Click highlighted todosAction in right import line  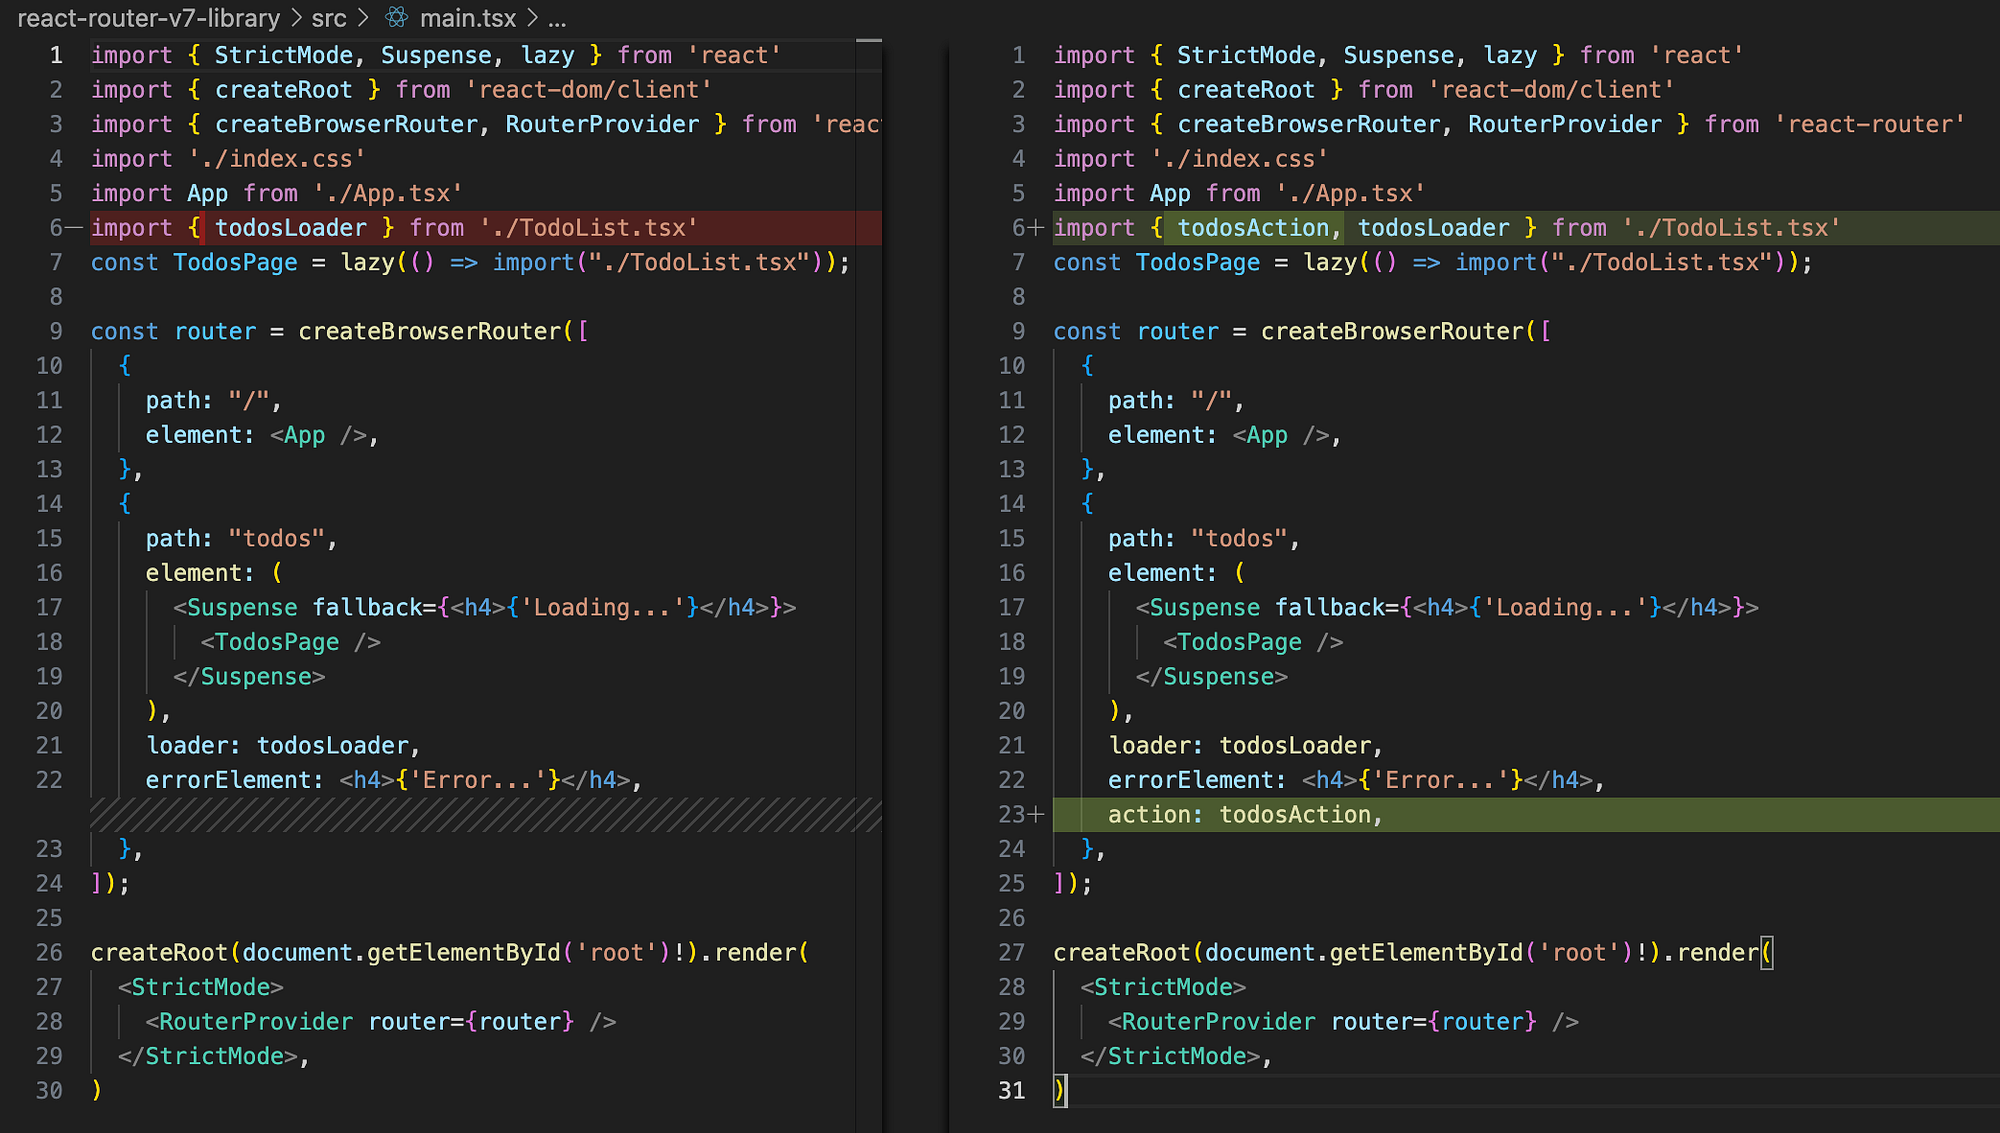[1252, 228]
